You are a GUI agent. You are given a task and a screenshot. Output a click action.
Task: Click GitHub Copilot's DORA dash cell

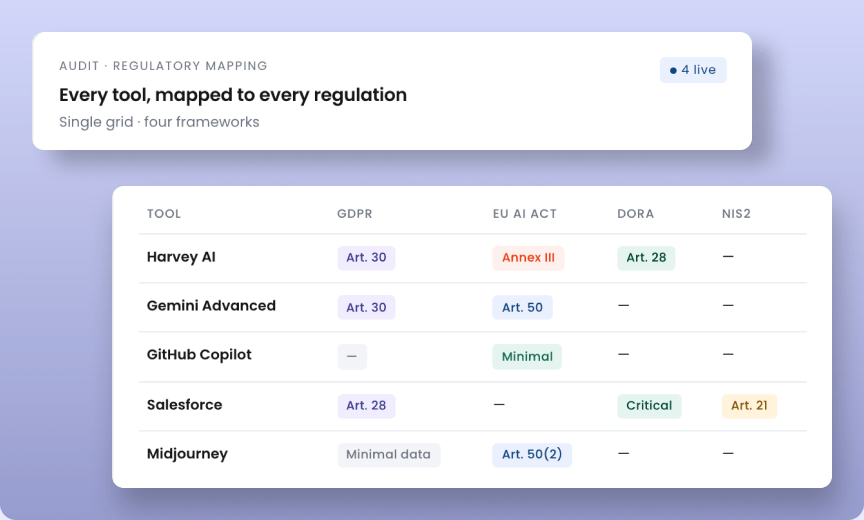tap(623, 355)
